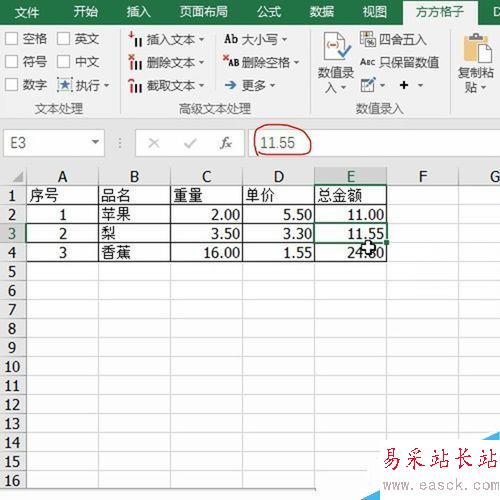Select column A header
500x500 pixels.
[x=62, y=176]
